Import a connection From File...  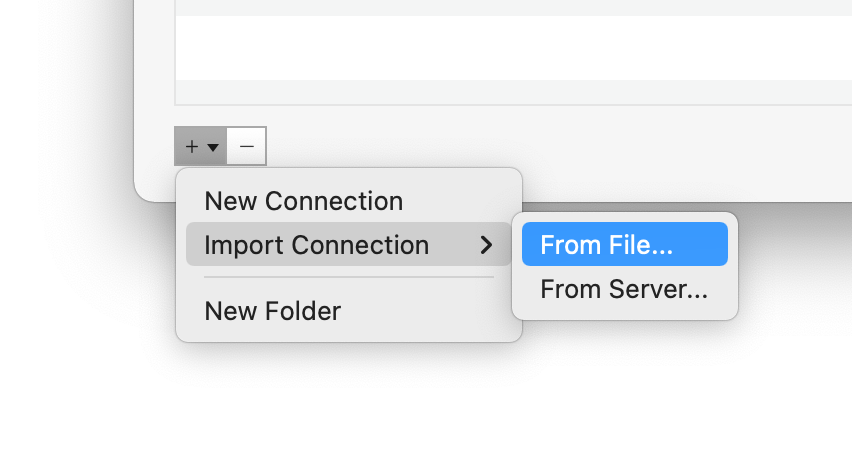coord(606,245)
